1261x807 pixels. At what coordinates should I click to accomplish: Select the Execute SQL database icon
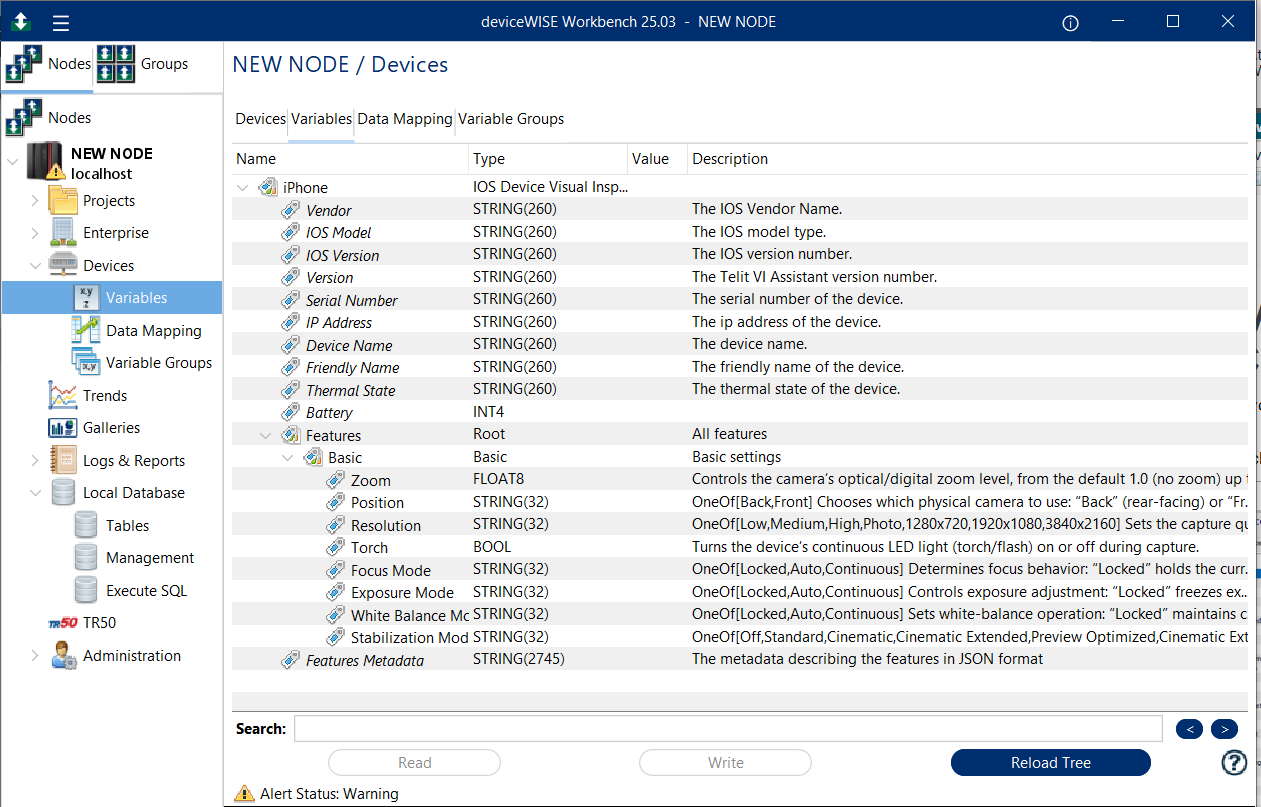[x=87, y=590]
